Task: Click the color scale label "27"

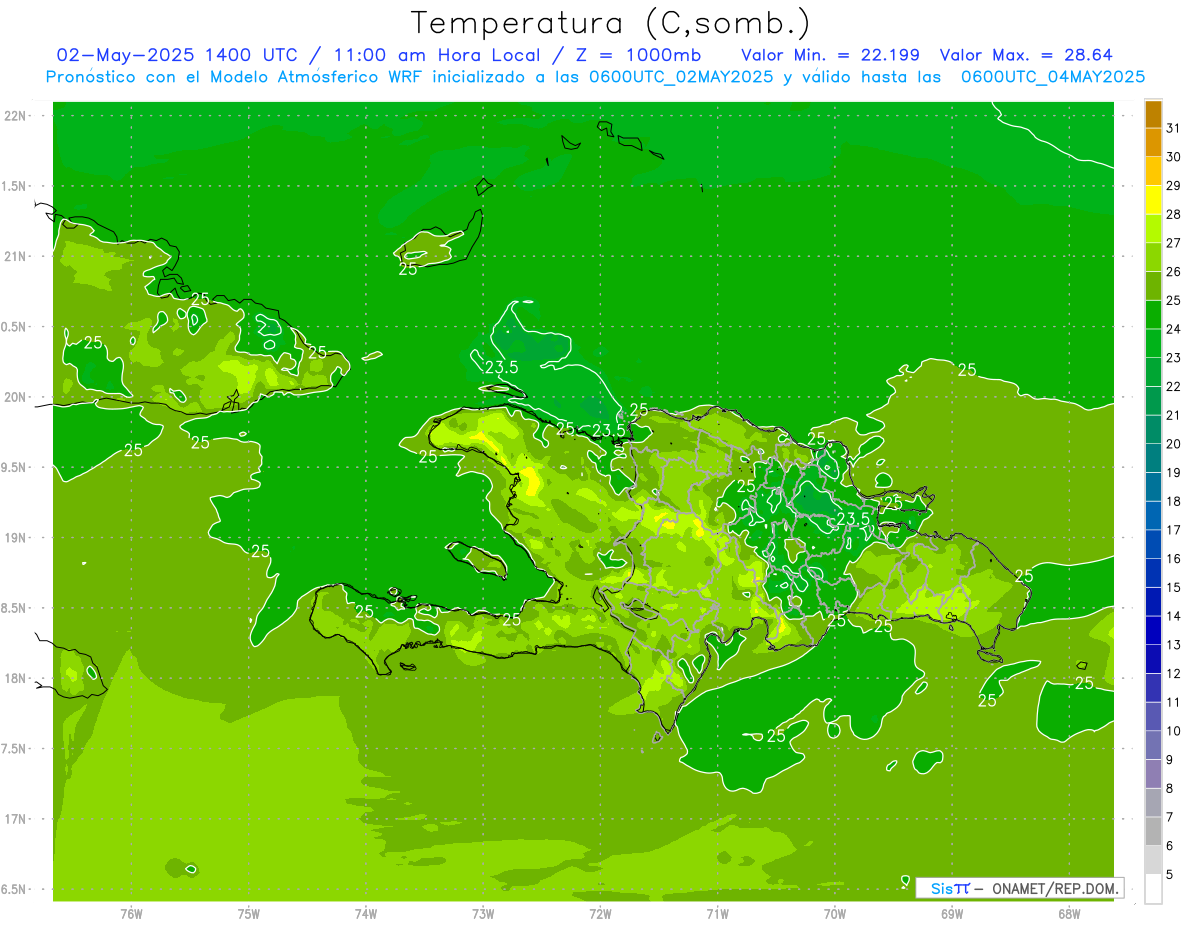Action: pos(1174,243)
